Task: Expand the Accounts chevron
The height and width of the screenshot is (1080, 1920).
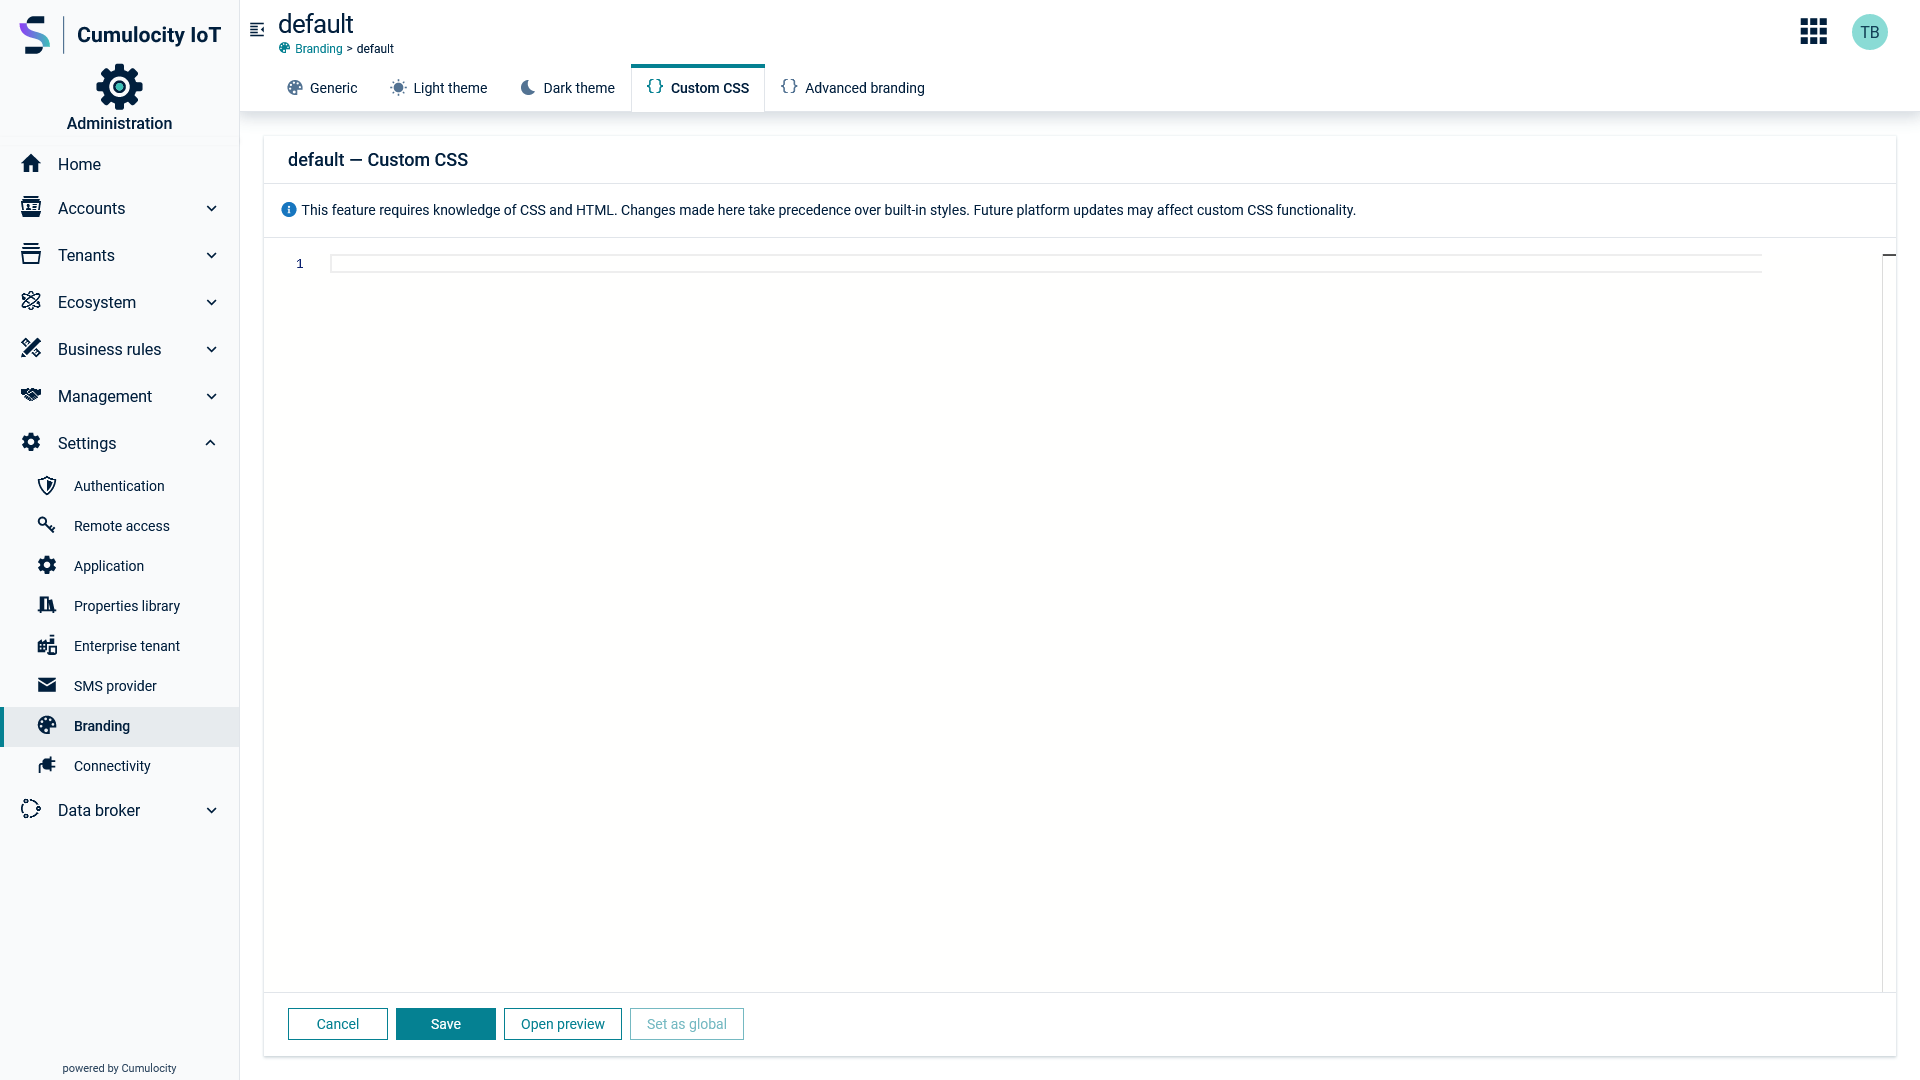Action: point(212,208)
